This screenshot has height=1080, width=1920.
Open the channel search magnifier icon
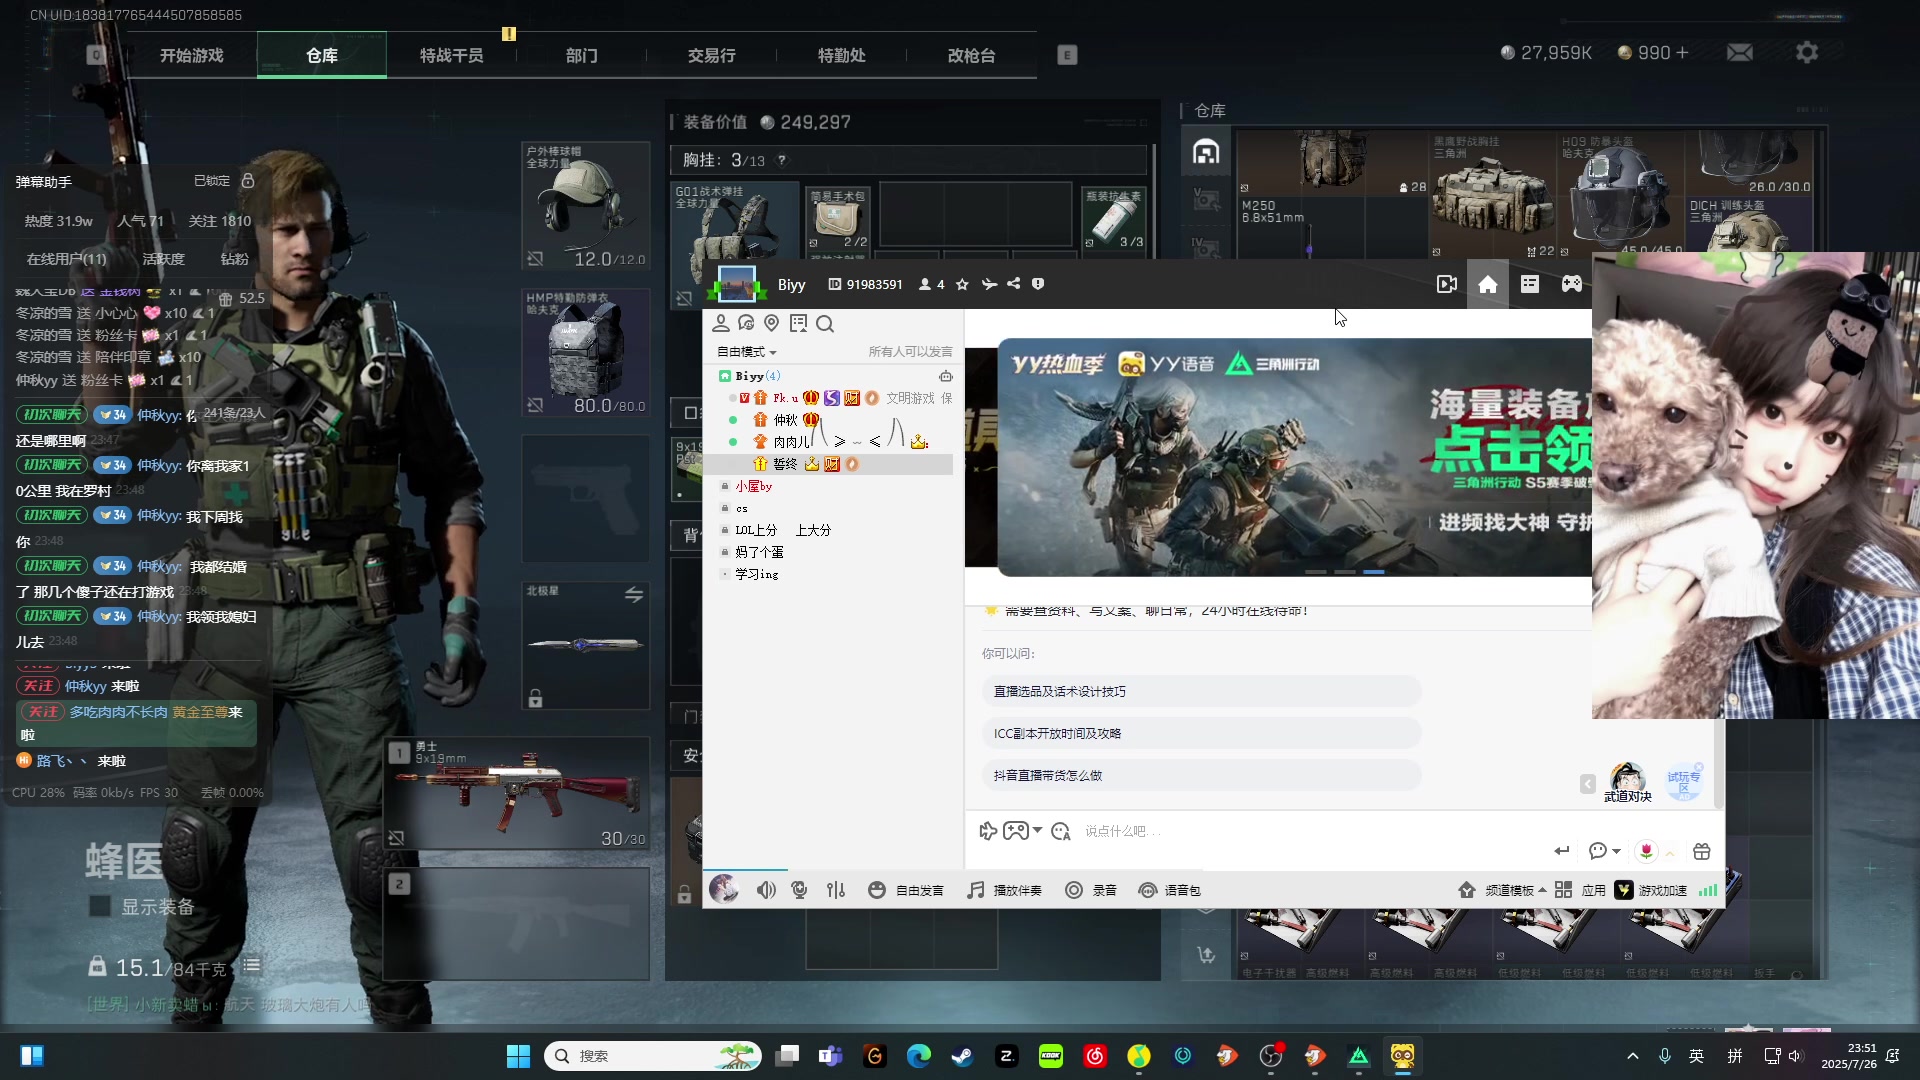[825, 323]
